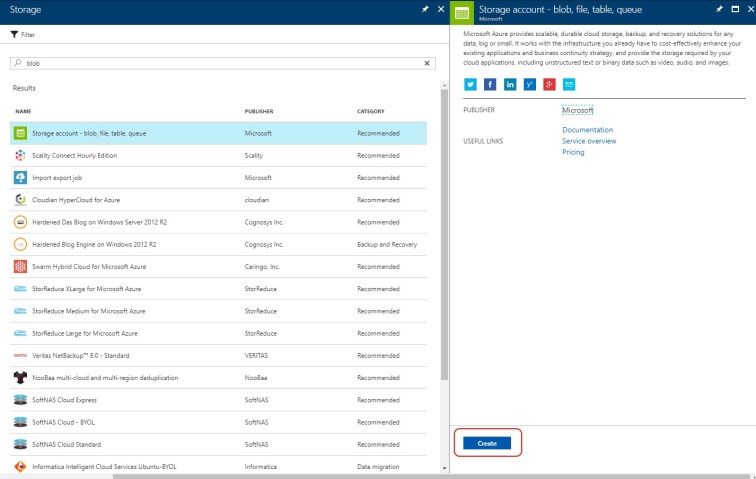756x479 pixels.
Task: Click the search box containing blob
Action: click(223, 63)
